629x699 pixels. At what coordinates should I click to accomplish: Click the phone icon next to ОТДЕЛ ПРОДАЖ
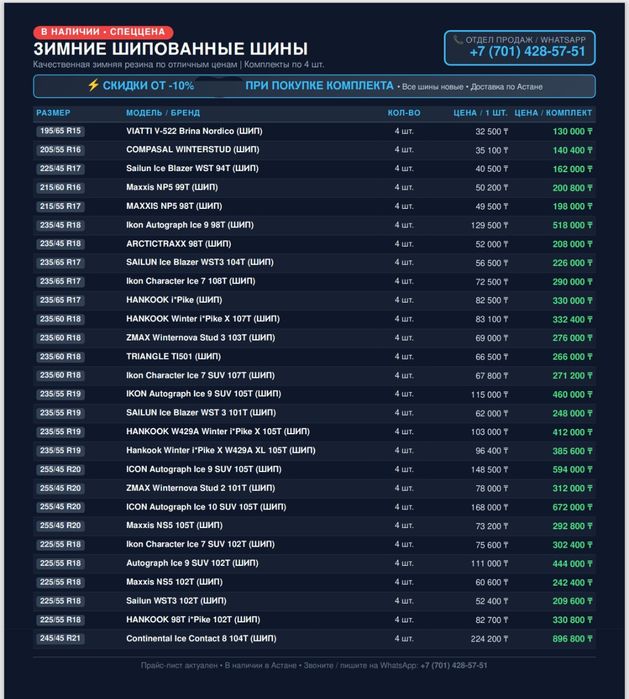458,40
